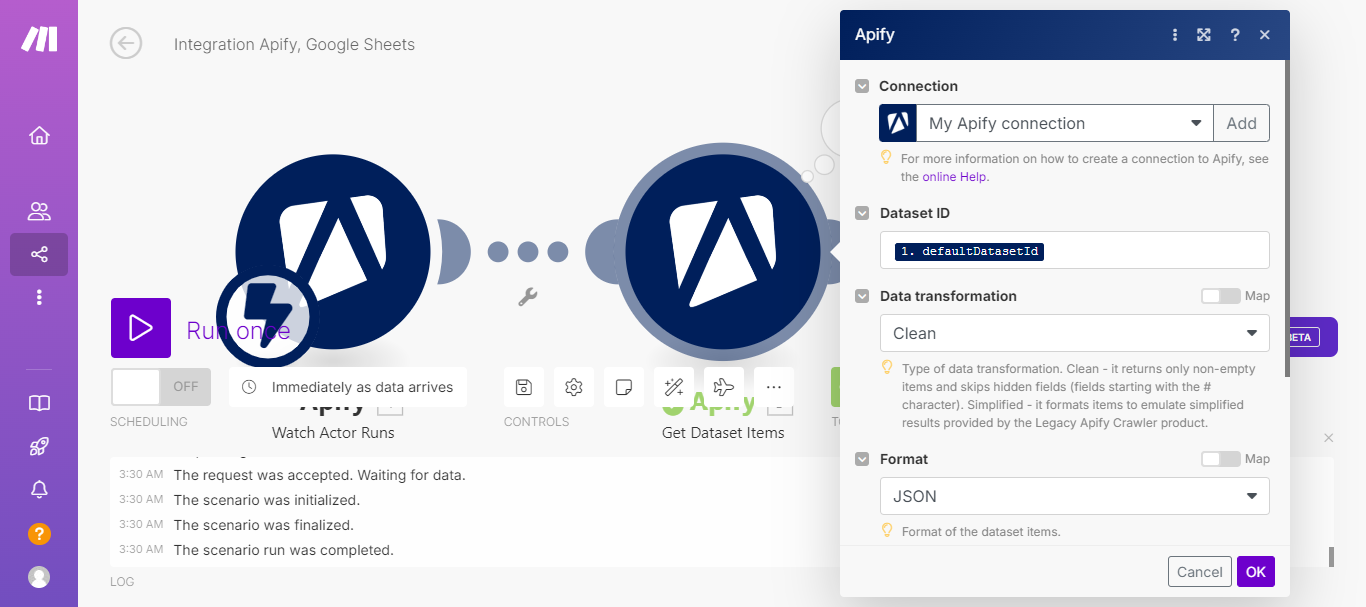Viewport: 1366px width, 607px height.
Task: Close the log panel with X
Action: (1328, 438)
